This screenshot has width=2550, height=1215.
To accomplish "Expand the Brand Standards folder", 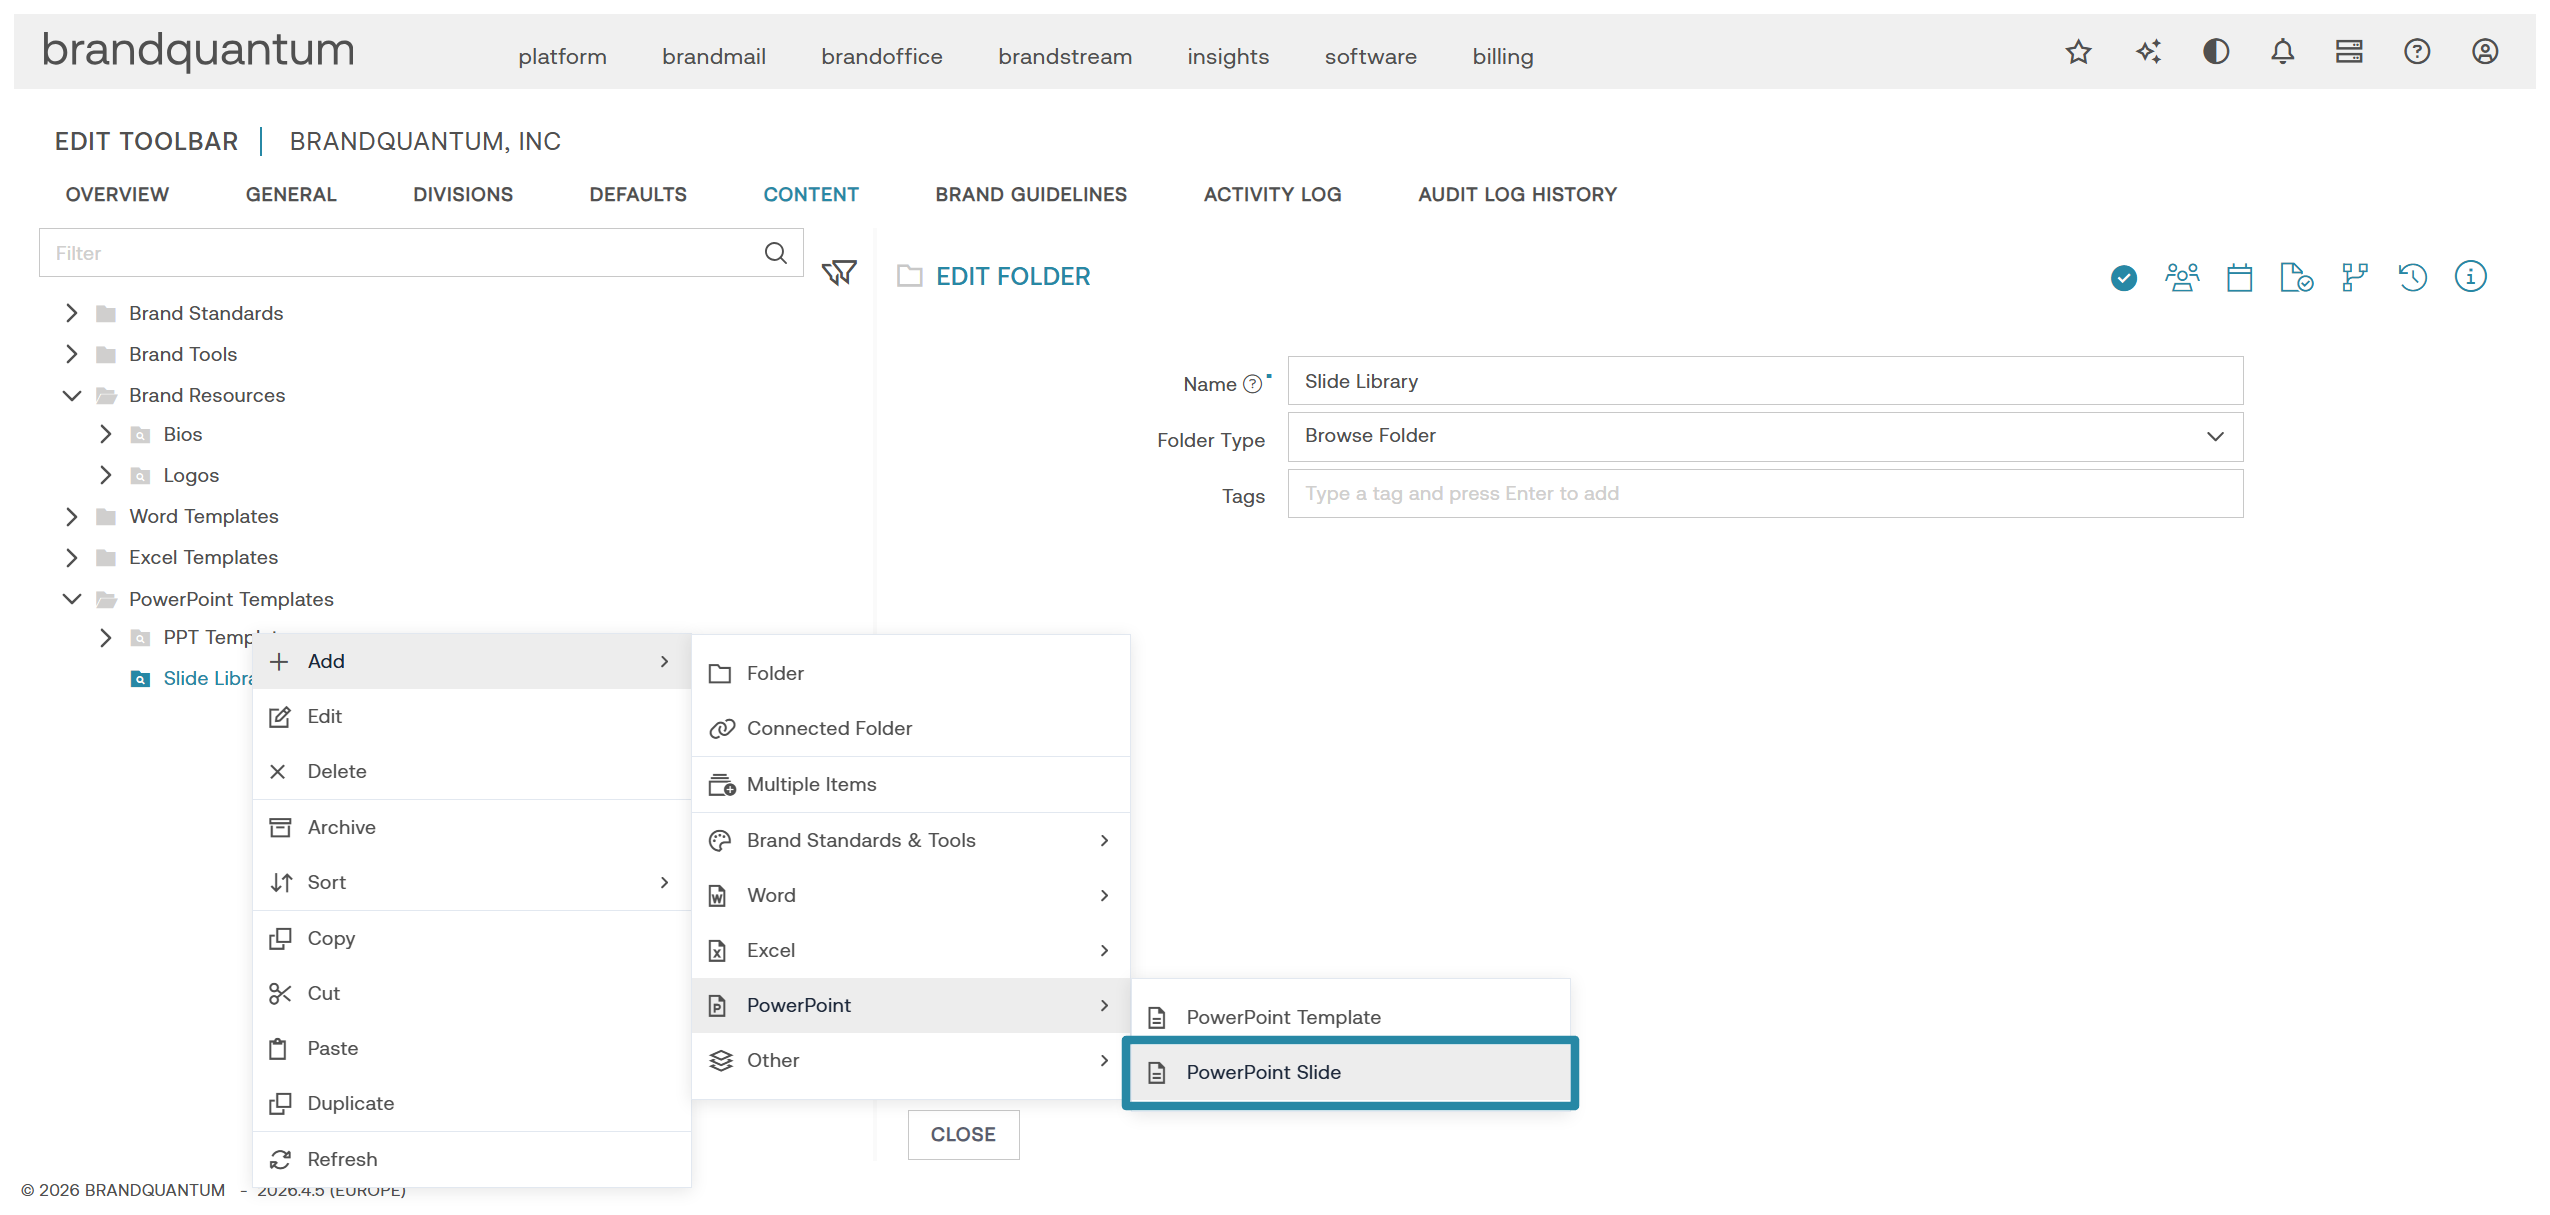I will 71,313.
